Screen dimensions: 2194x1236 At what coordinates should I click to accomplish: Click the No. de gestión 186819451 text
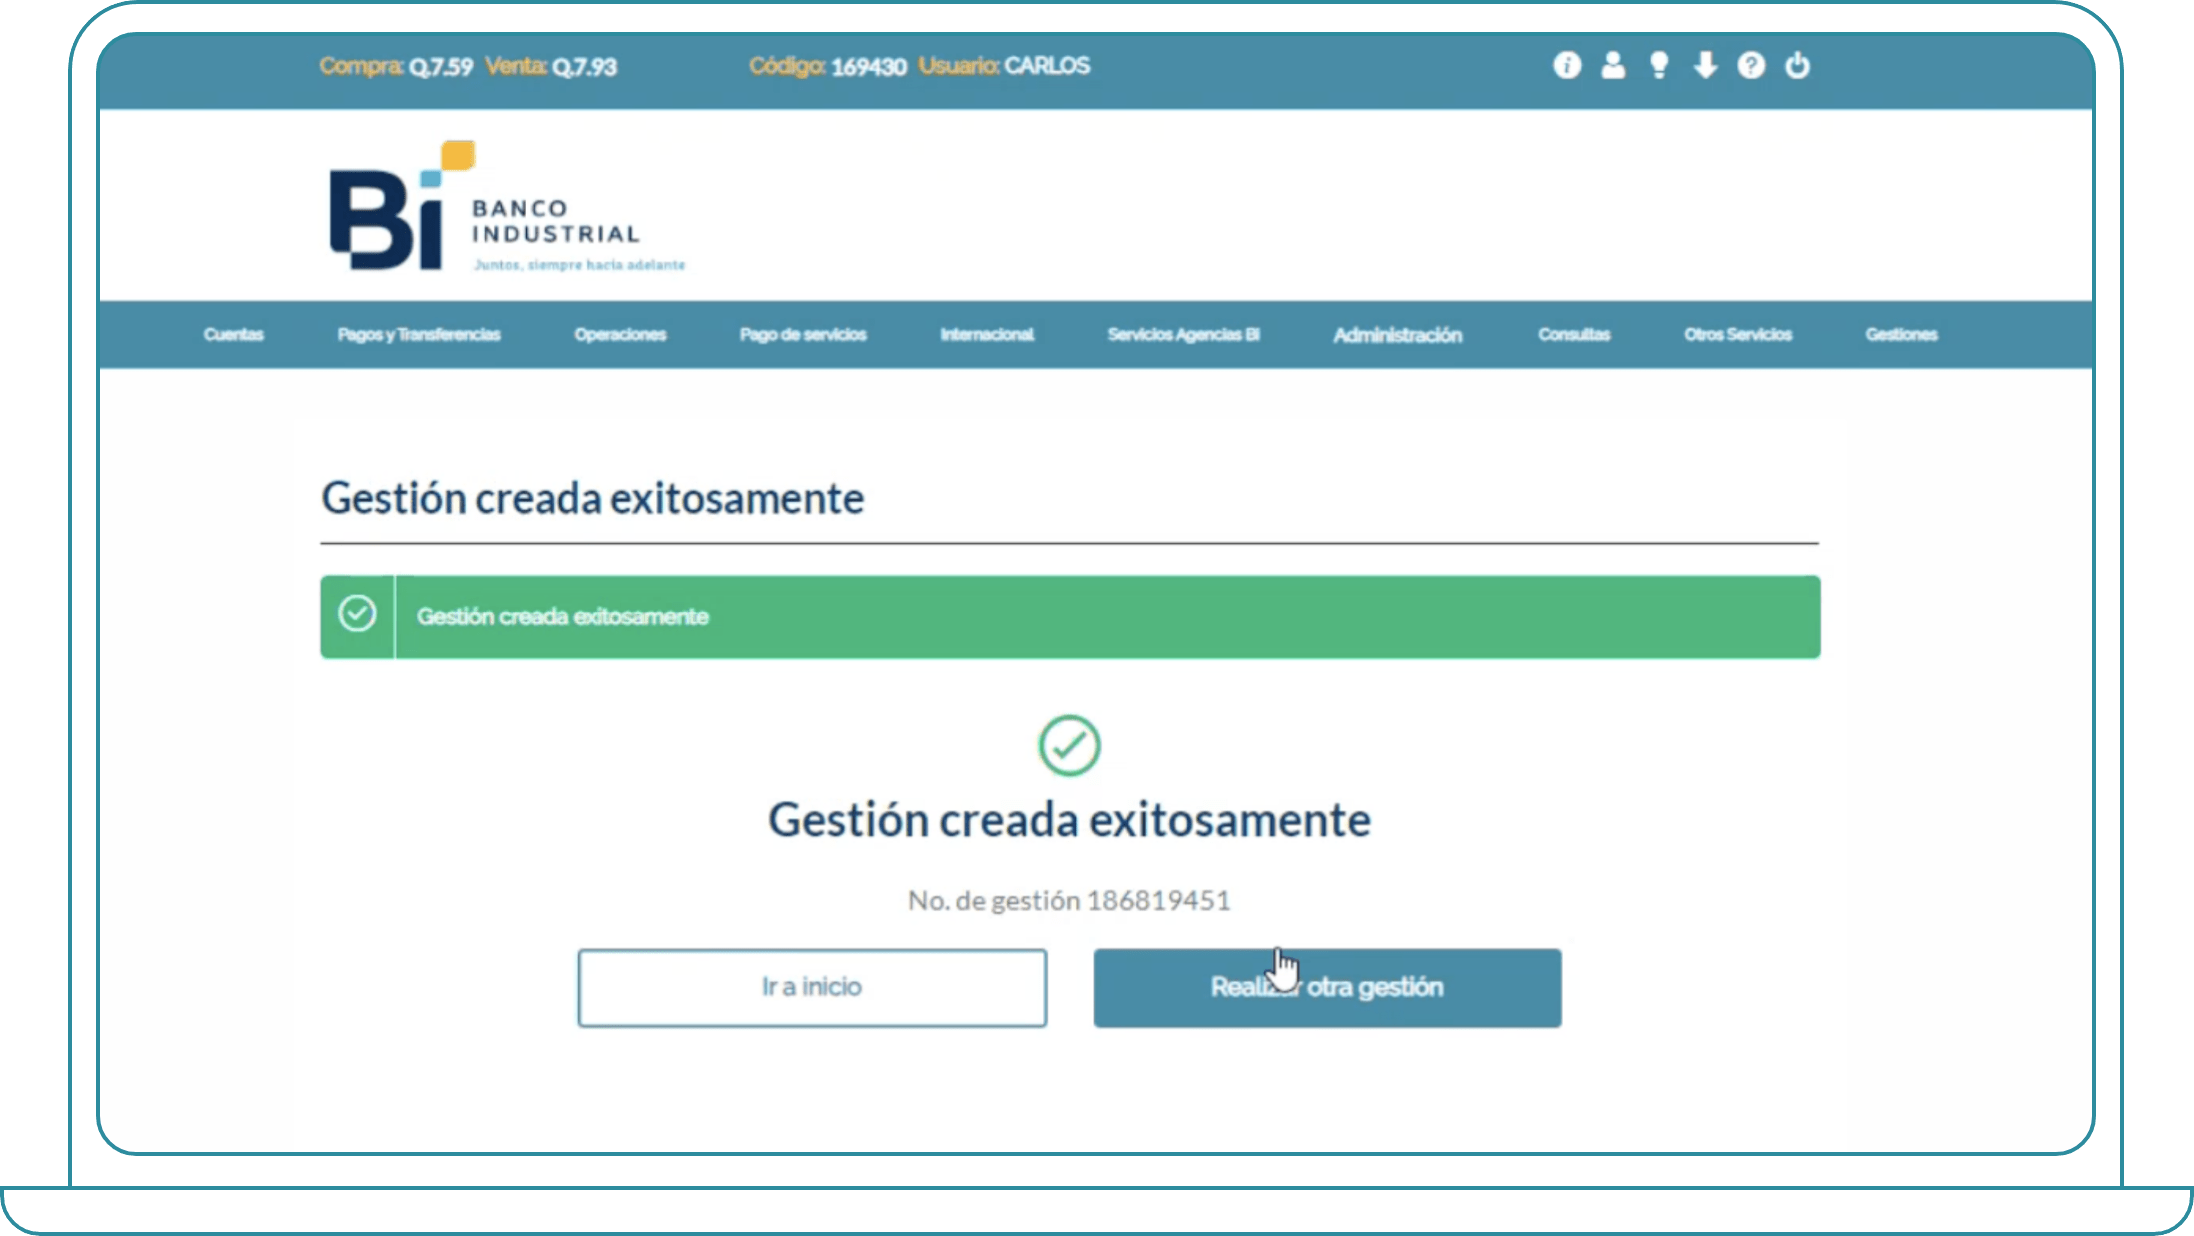1069,901
